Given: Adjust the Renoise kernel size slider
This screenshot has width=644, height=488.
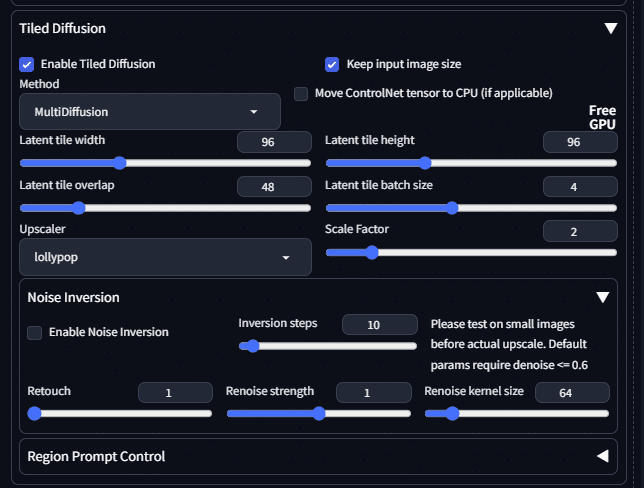Looking at the screenshot, I should tap(517, 413).
